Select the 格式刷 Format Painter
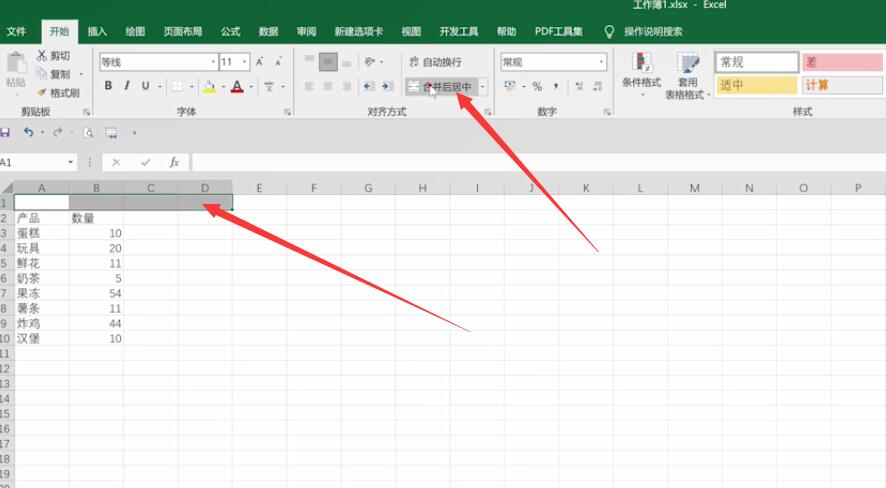886x488 pixels. tap(58, 93)
